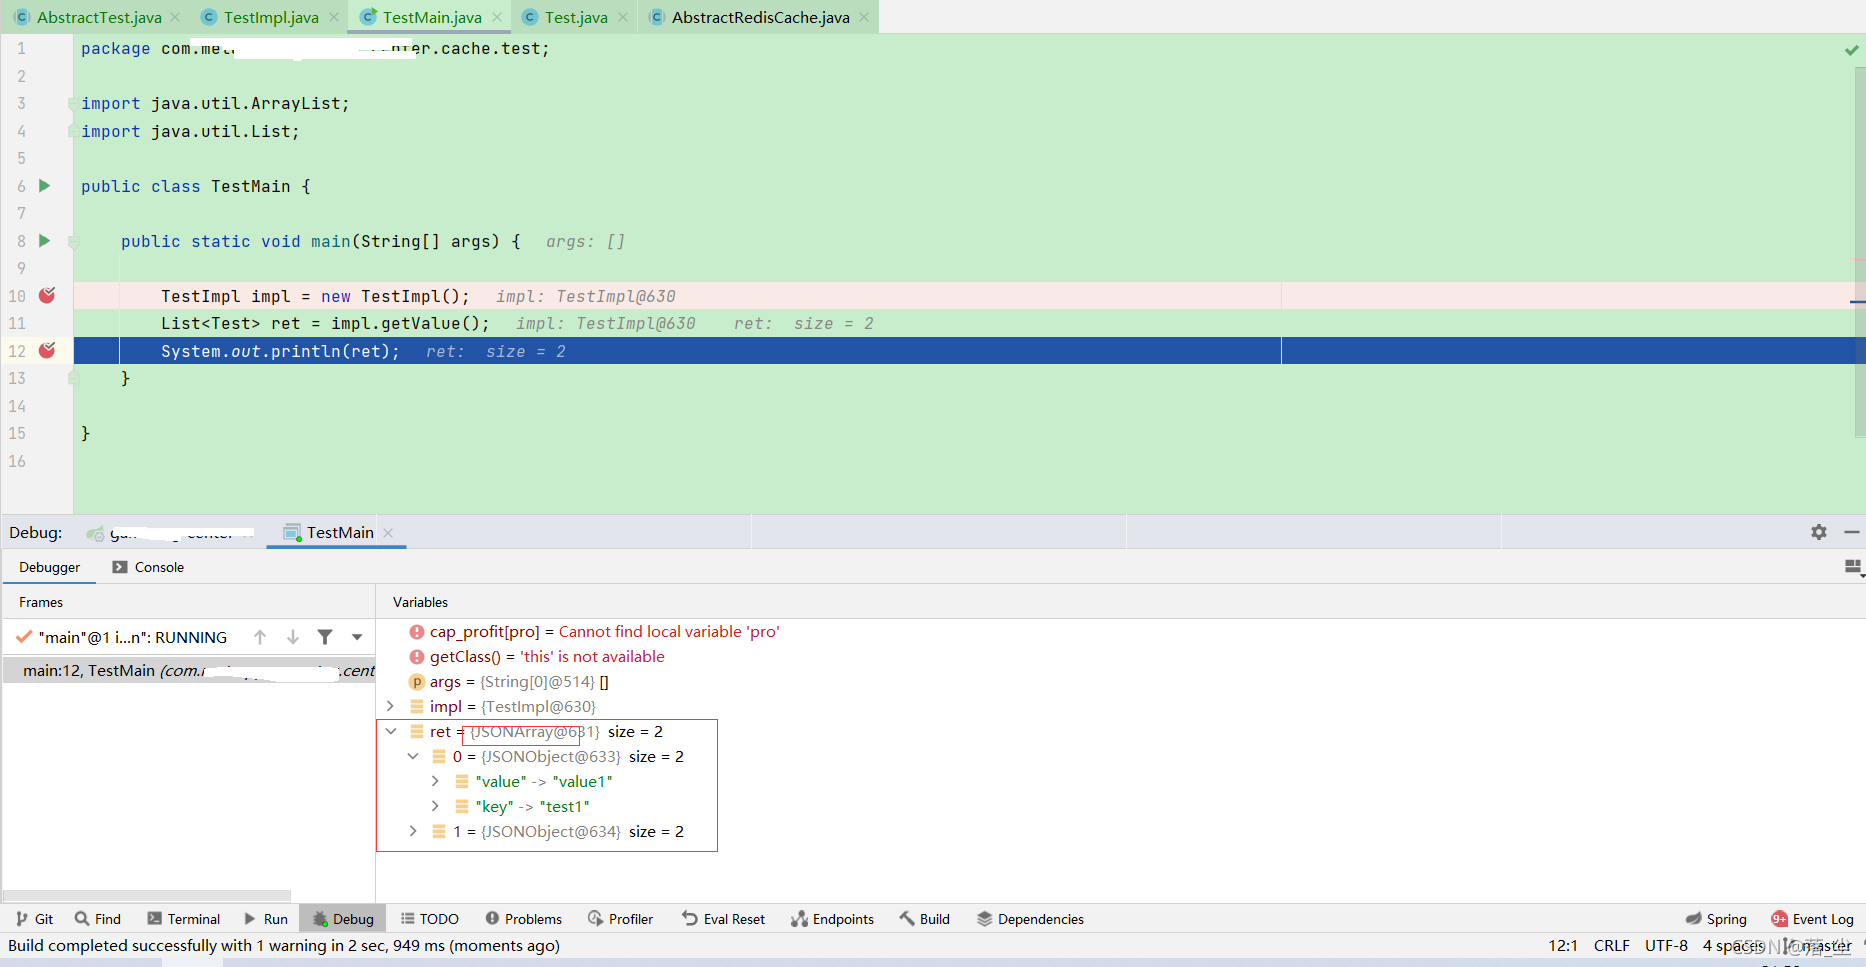The height and width of the screenshot is (967, 1866).
Task: Open the frames filter icon
Action: coord(325,637)
